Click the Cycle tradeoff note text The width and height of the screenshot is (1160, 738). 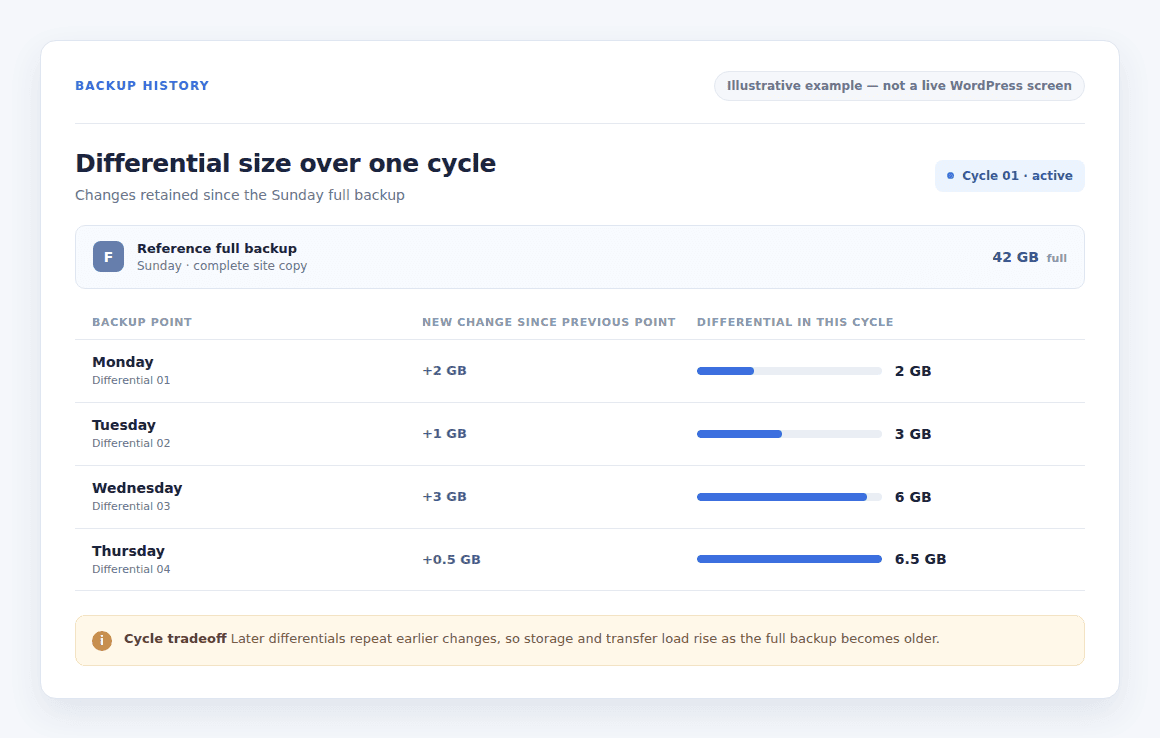point(531,639)
